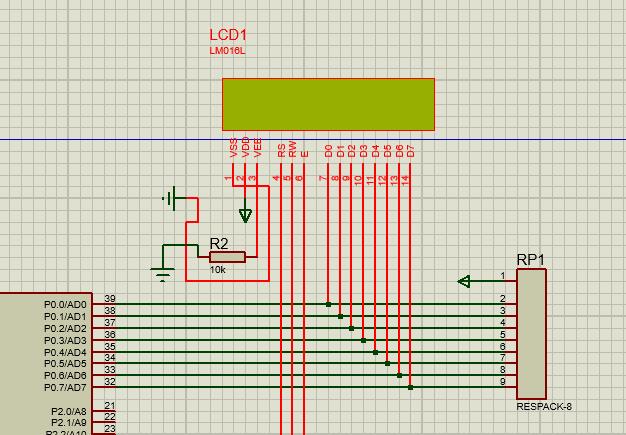
Task: Select the R2 resistor body
Action: click(x=227, y=257)
